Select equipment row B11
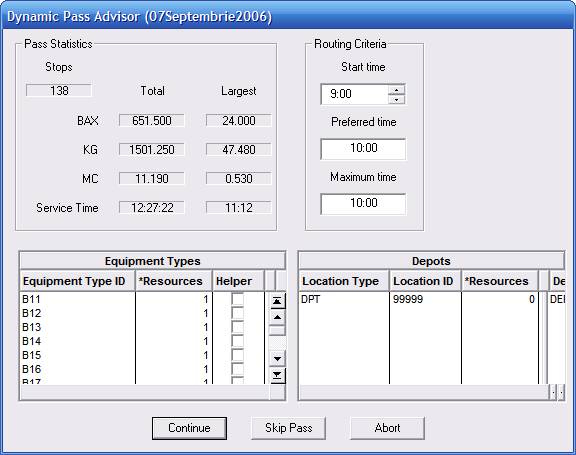This screenshot has width=576, height=455. click(142, 299)
